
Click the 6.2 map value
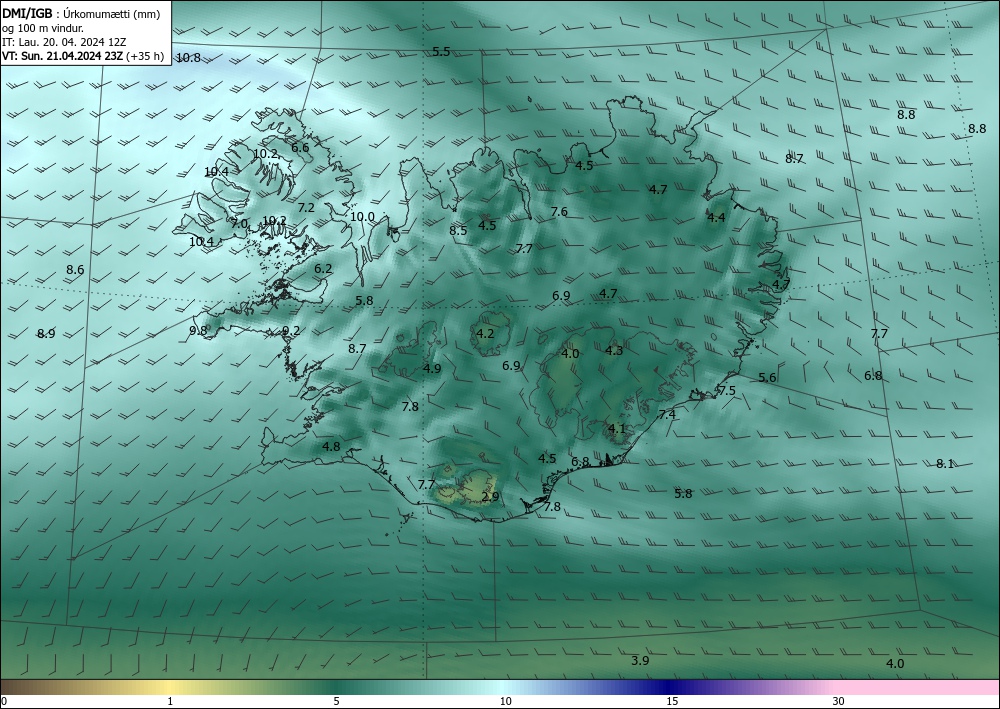pyautogui.click(x=323, y=268)
